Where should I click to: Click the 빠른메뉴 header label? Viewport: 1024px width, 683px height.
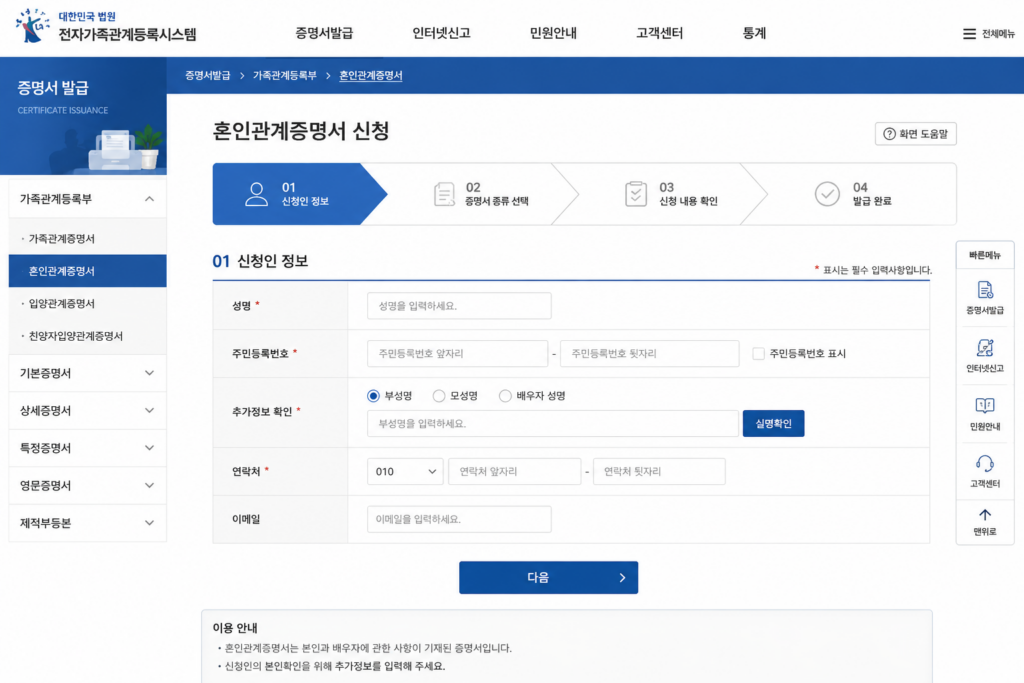click(x=985, y=255)
